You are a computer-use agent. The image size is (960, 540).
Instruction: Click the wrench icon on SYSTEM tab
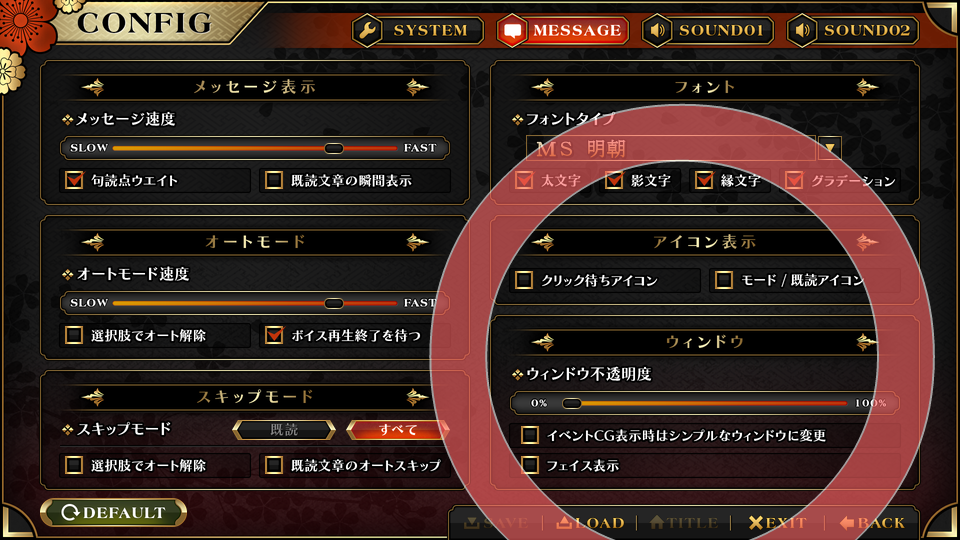pyautogui.click(x=368, y=30)
